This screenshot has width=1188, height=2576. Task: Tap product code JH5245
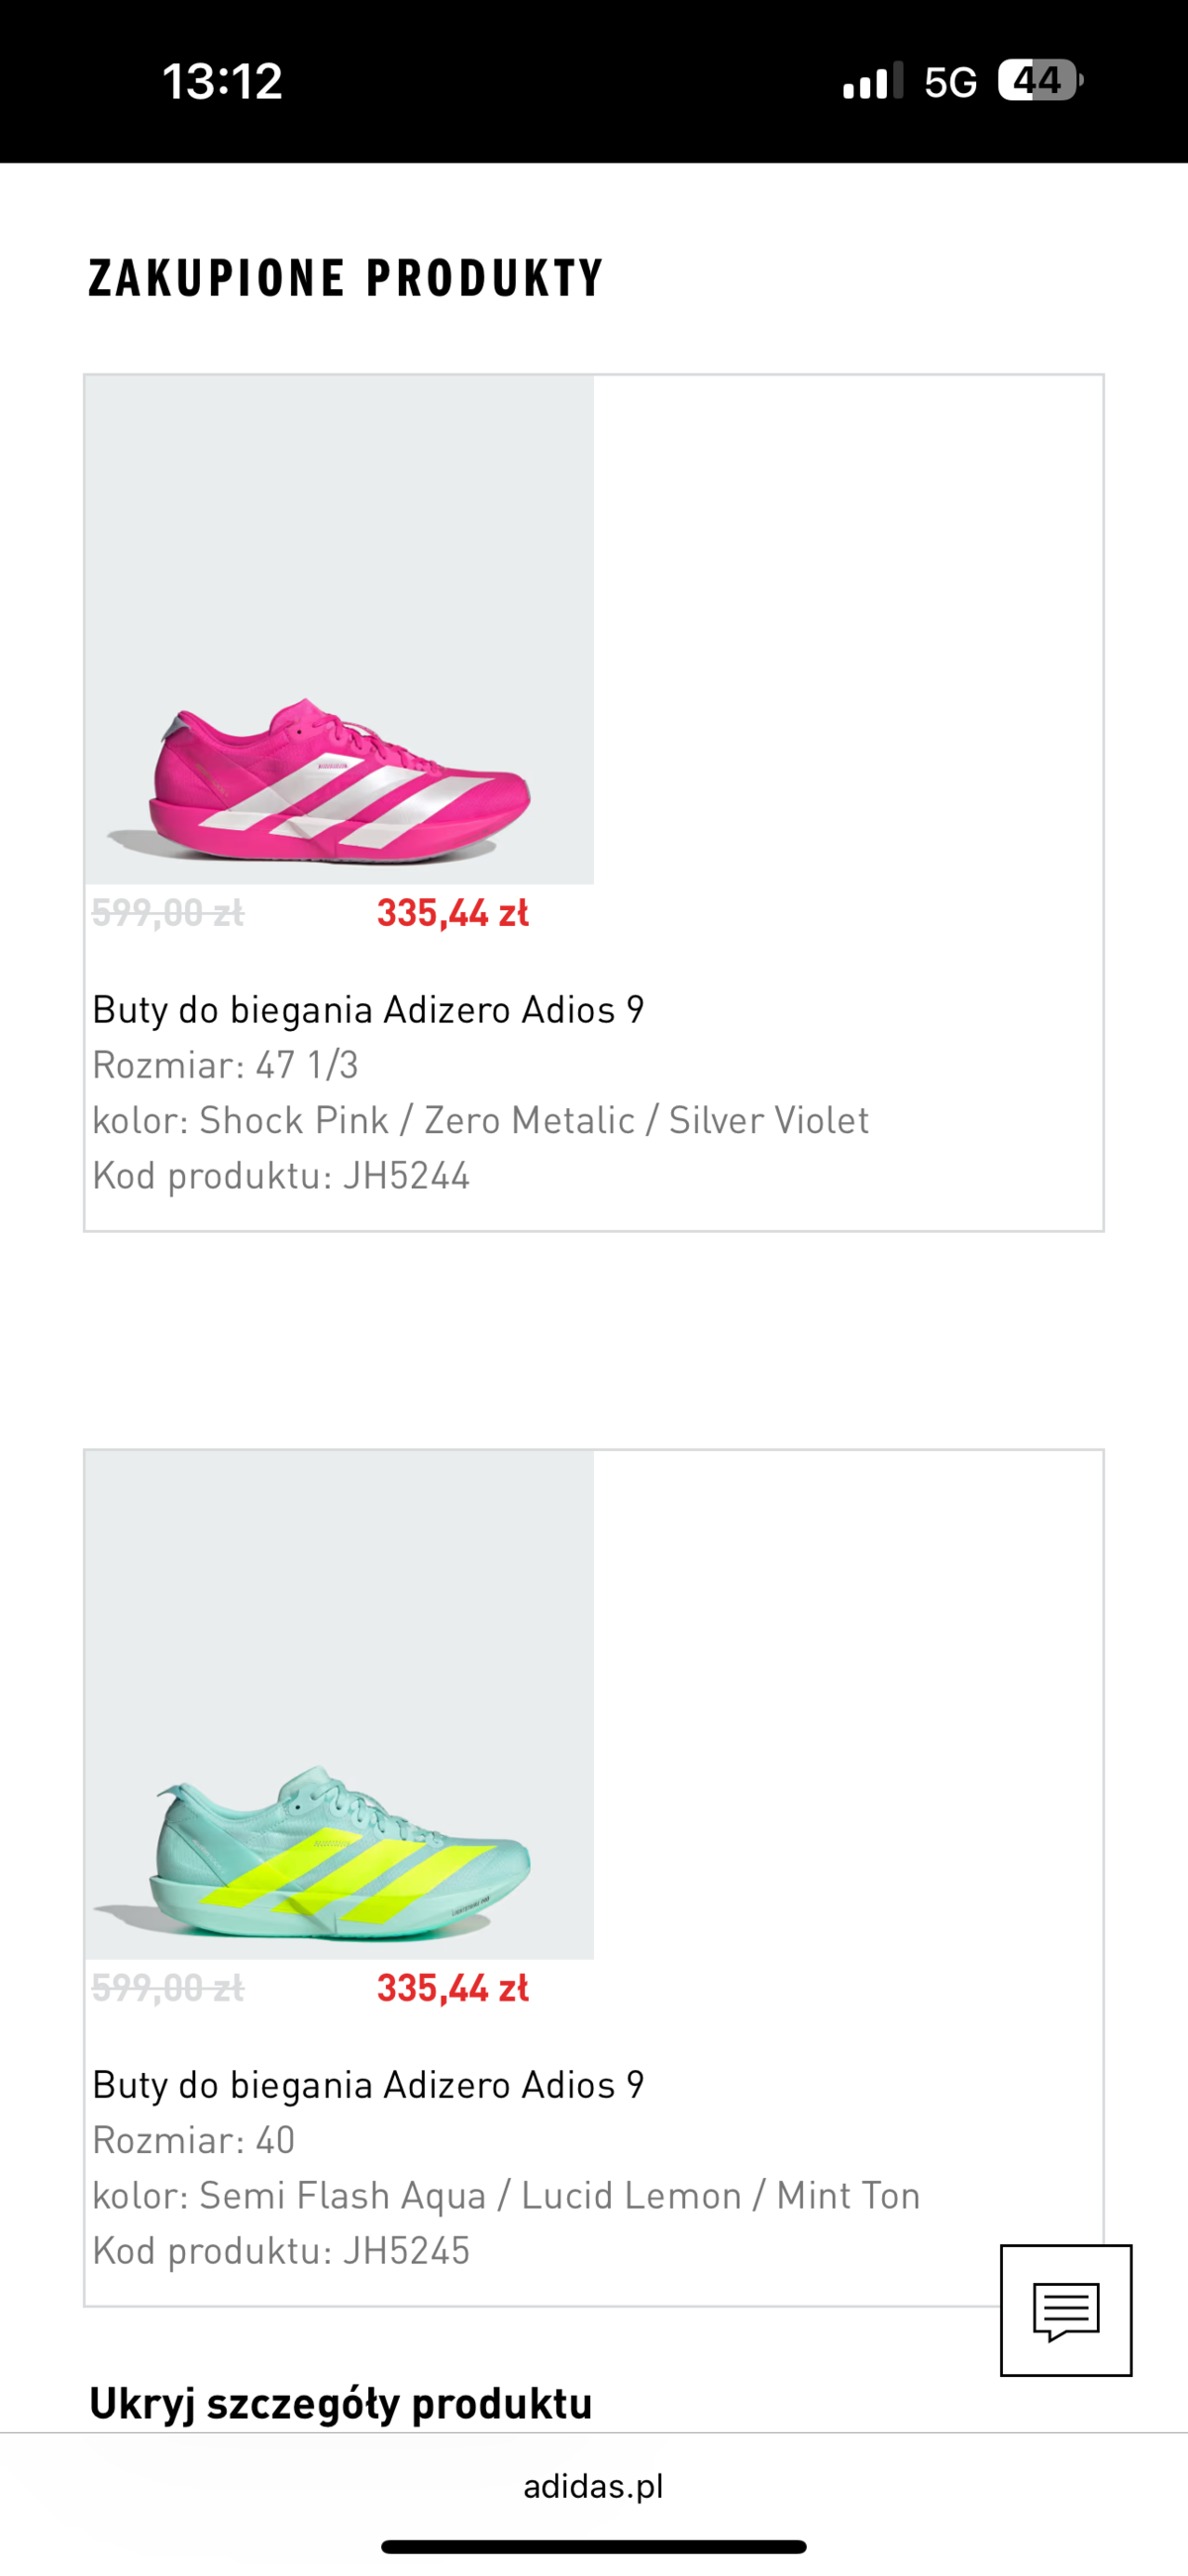(281, 2251)
